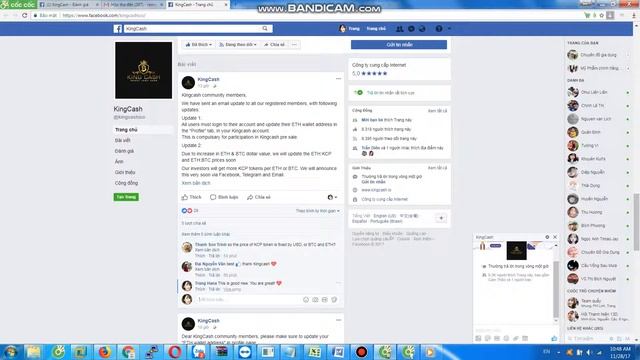Open second post options ellipsis menu

[338, 320]
